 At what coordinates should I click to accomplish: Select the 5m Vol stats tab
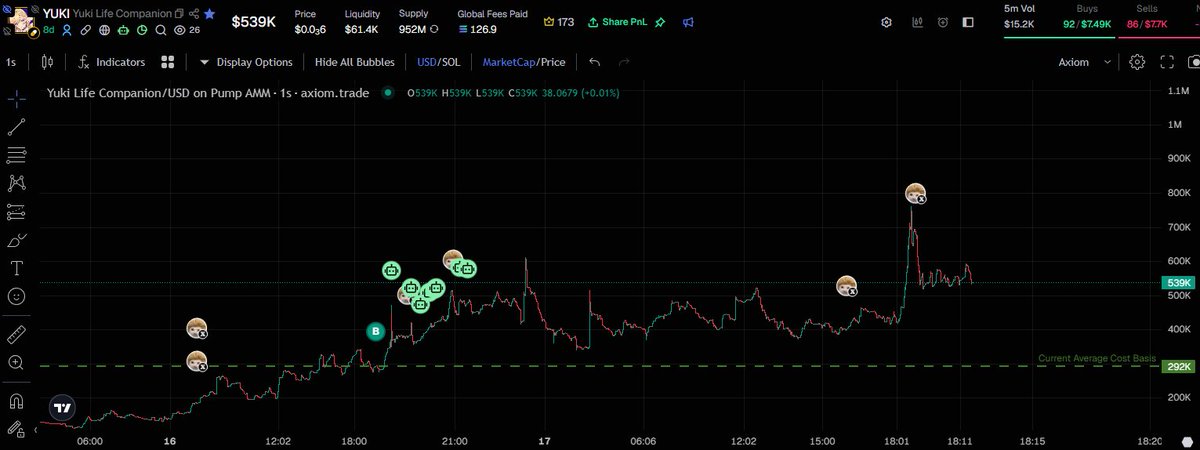(x=1020, y=16)
